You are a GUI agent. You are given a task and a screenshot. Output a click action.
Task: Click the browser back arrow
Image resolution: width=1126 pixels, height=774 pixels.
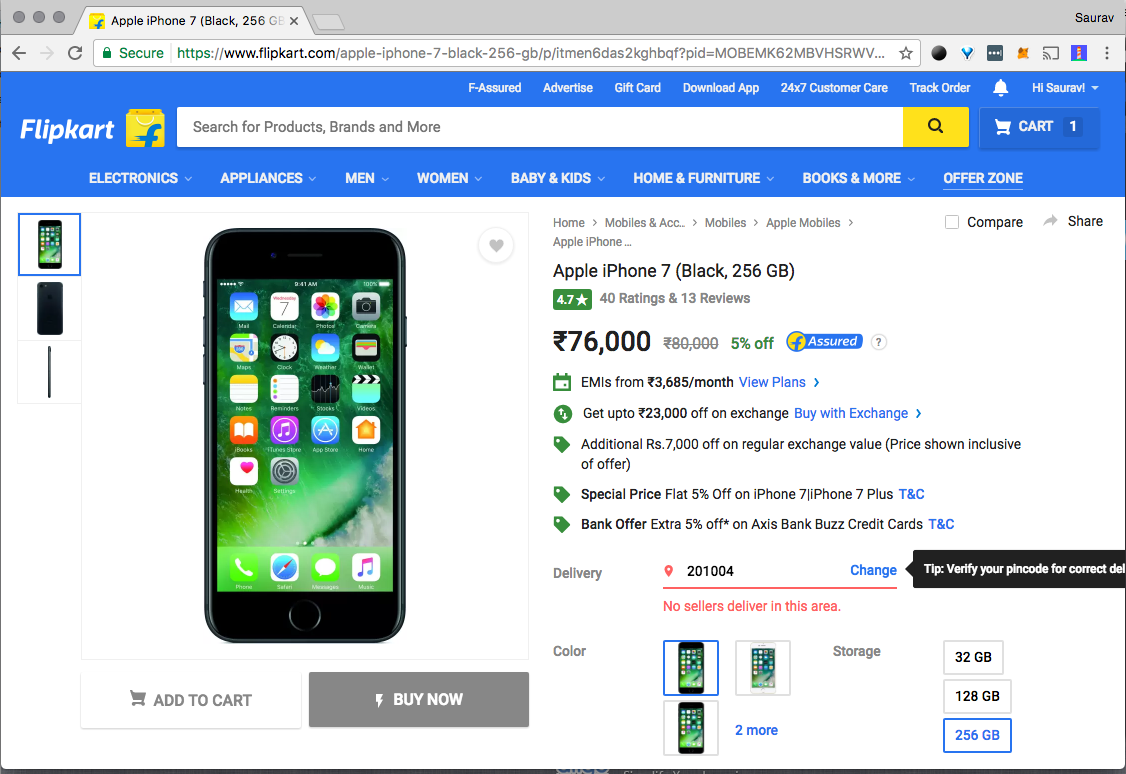[19, 53]
